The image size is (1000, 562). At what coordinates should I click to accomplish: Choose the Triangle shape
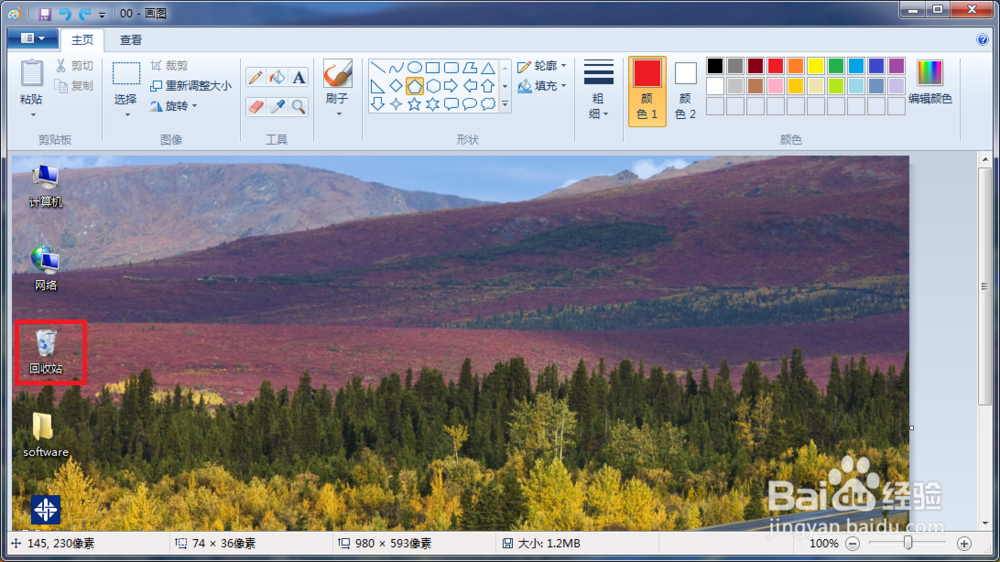point(489,67)
